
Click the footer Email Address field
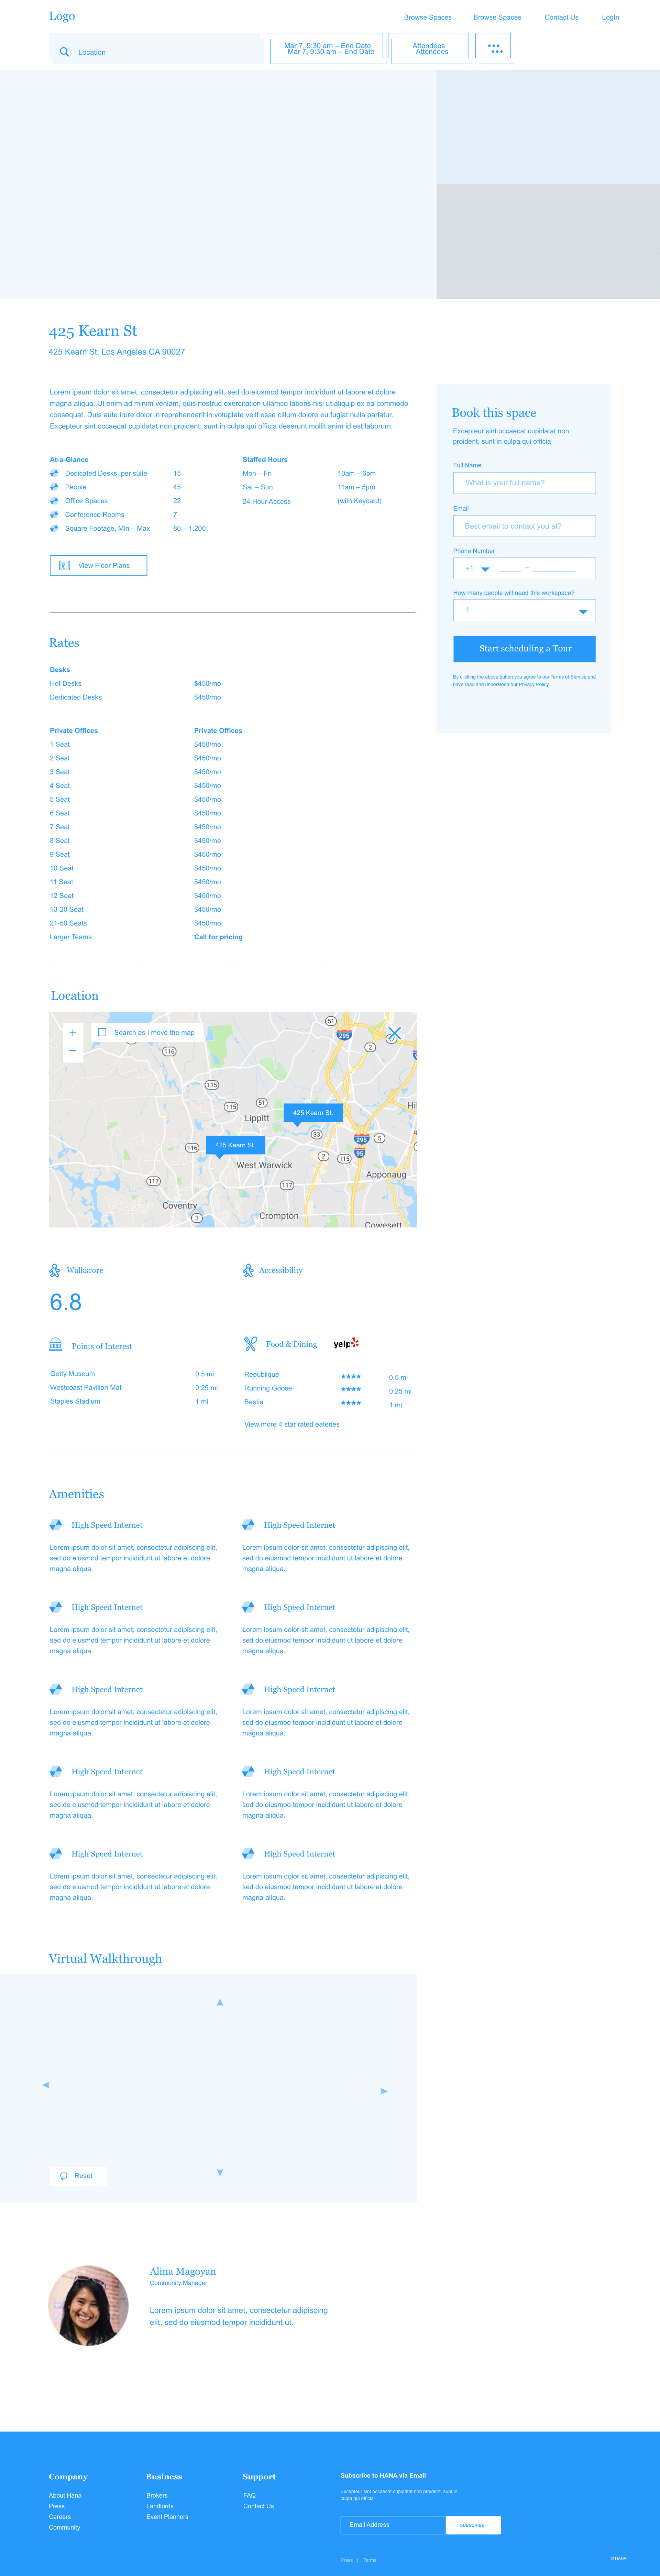click(x=393, y=2525)
